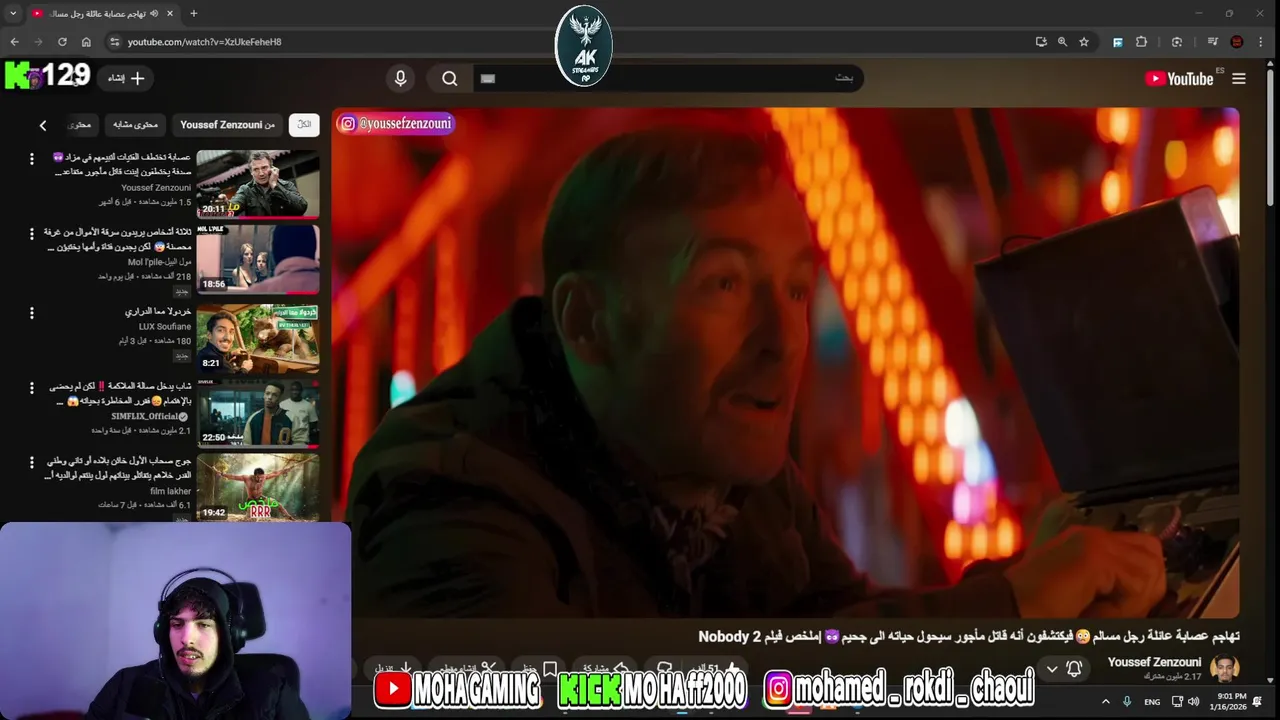Screen dimensions: 1280x720
Task: Click the @youssefzenzouni Instagram overlay tag
Action: (396, 123)
